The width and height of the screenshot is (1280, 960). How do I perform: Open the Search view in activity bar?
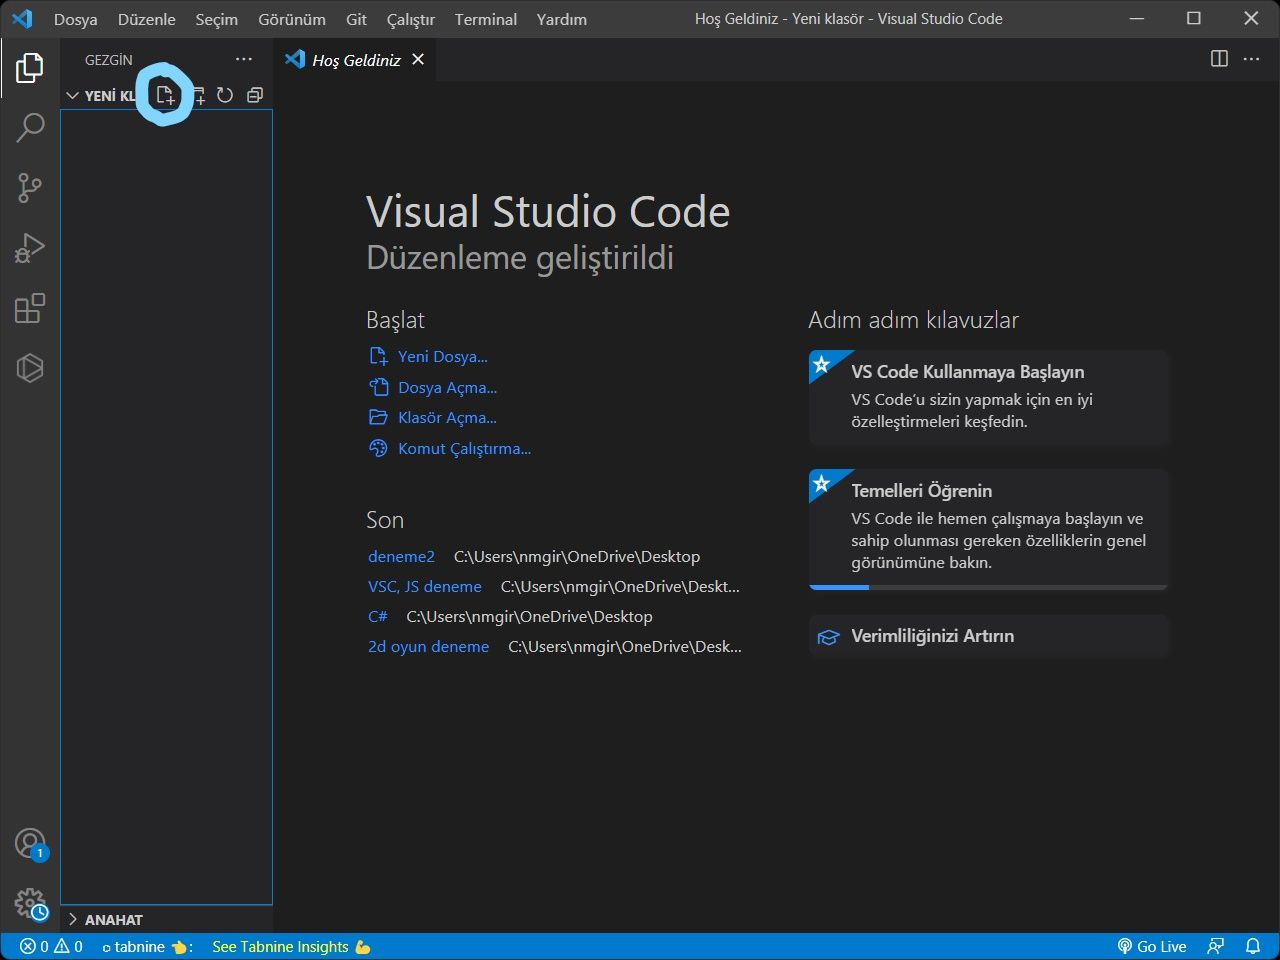(30, 127)
